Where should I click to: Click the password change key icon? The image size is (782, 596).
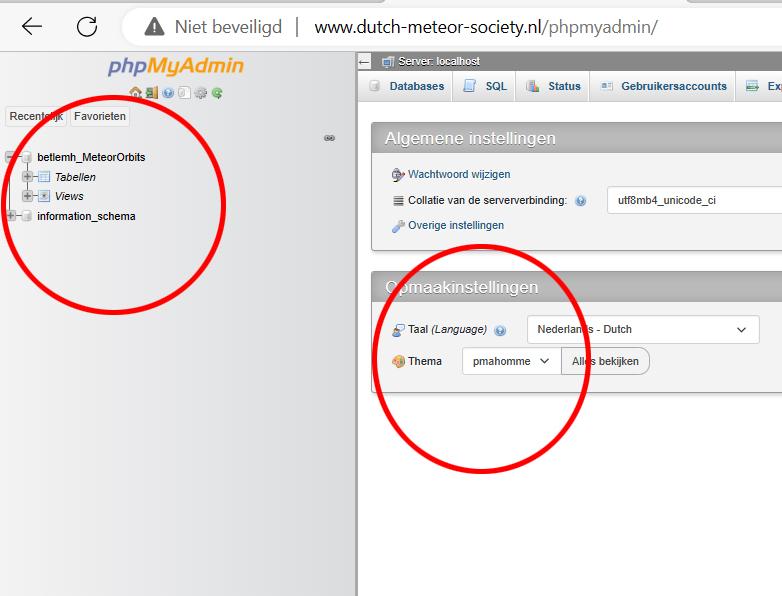[397, 175]
